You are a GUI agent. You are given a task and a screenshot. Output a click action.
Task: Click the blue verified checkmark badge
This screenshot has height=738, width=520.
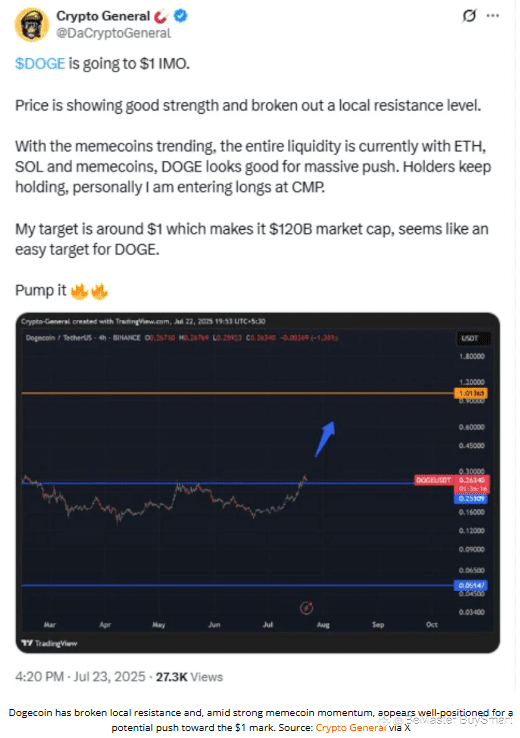pyautogui.click(x=181, y=16)
